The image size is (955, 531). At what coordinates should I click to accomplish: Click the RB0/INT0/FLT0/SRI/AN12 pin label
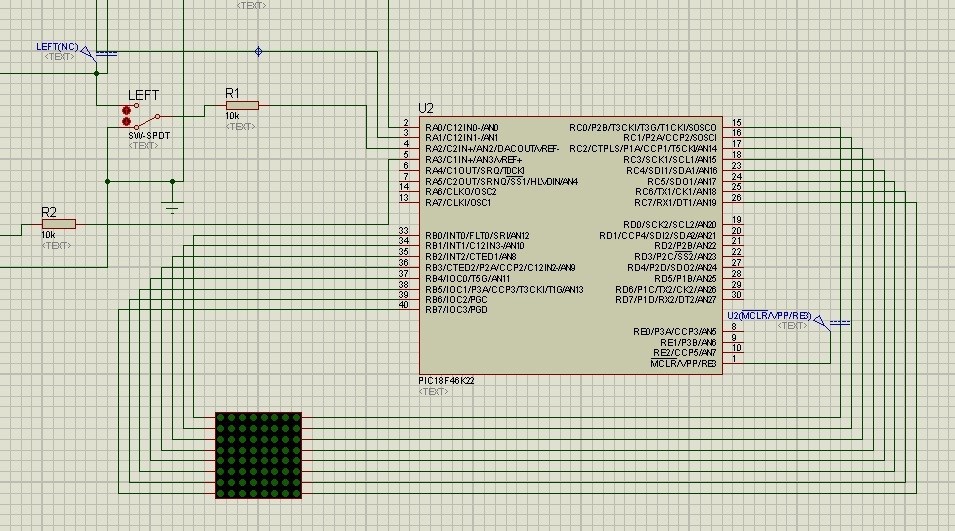pyautogui.click(x=478, y=235)
